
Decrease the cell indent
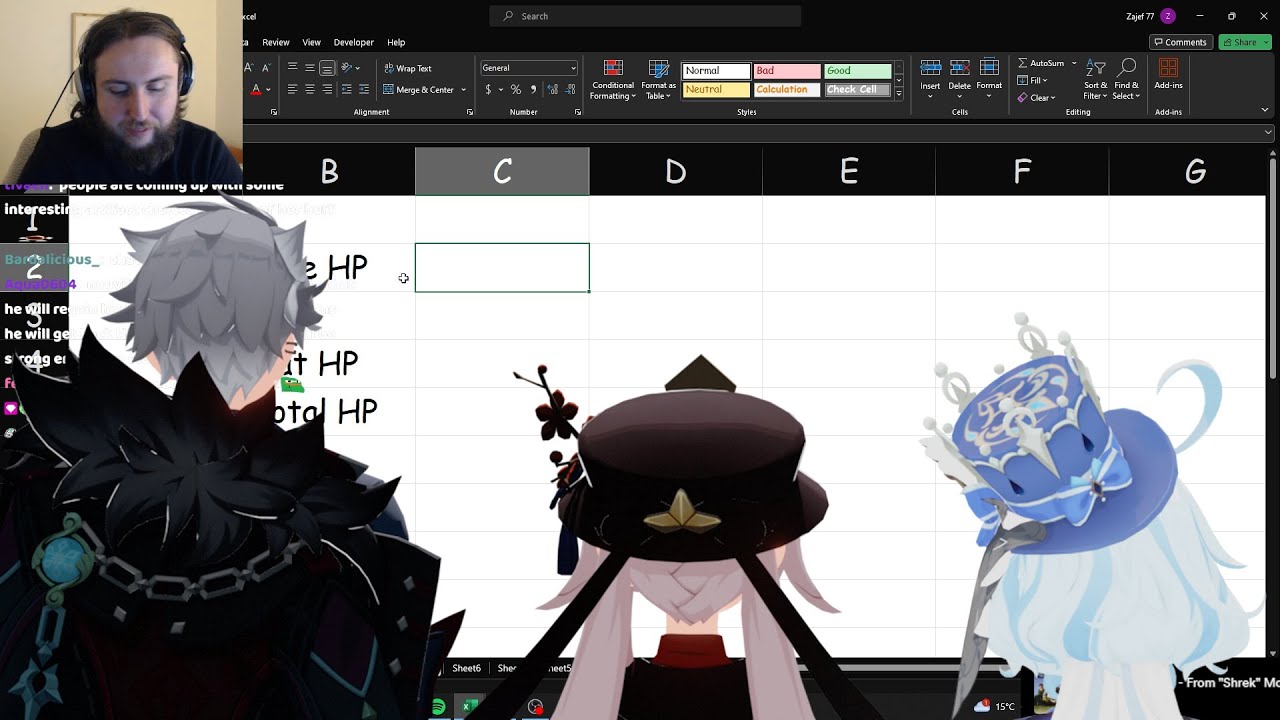click(346, 90)
